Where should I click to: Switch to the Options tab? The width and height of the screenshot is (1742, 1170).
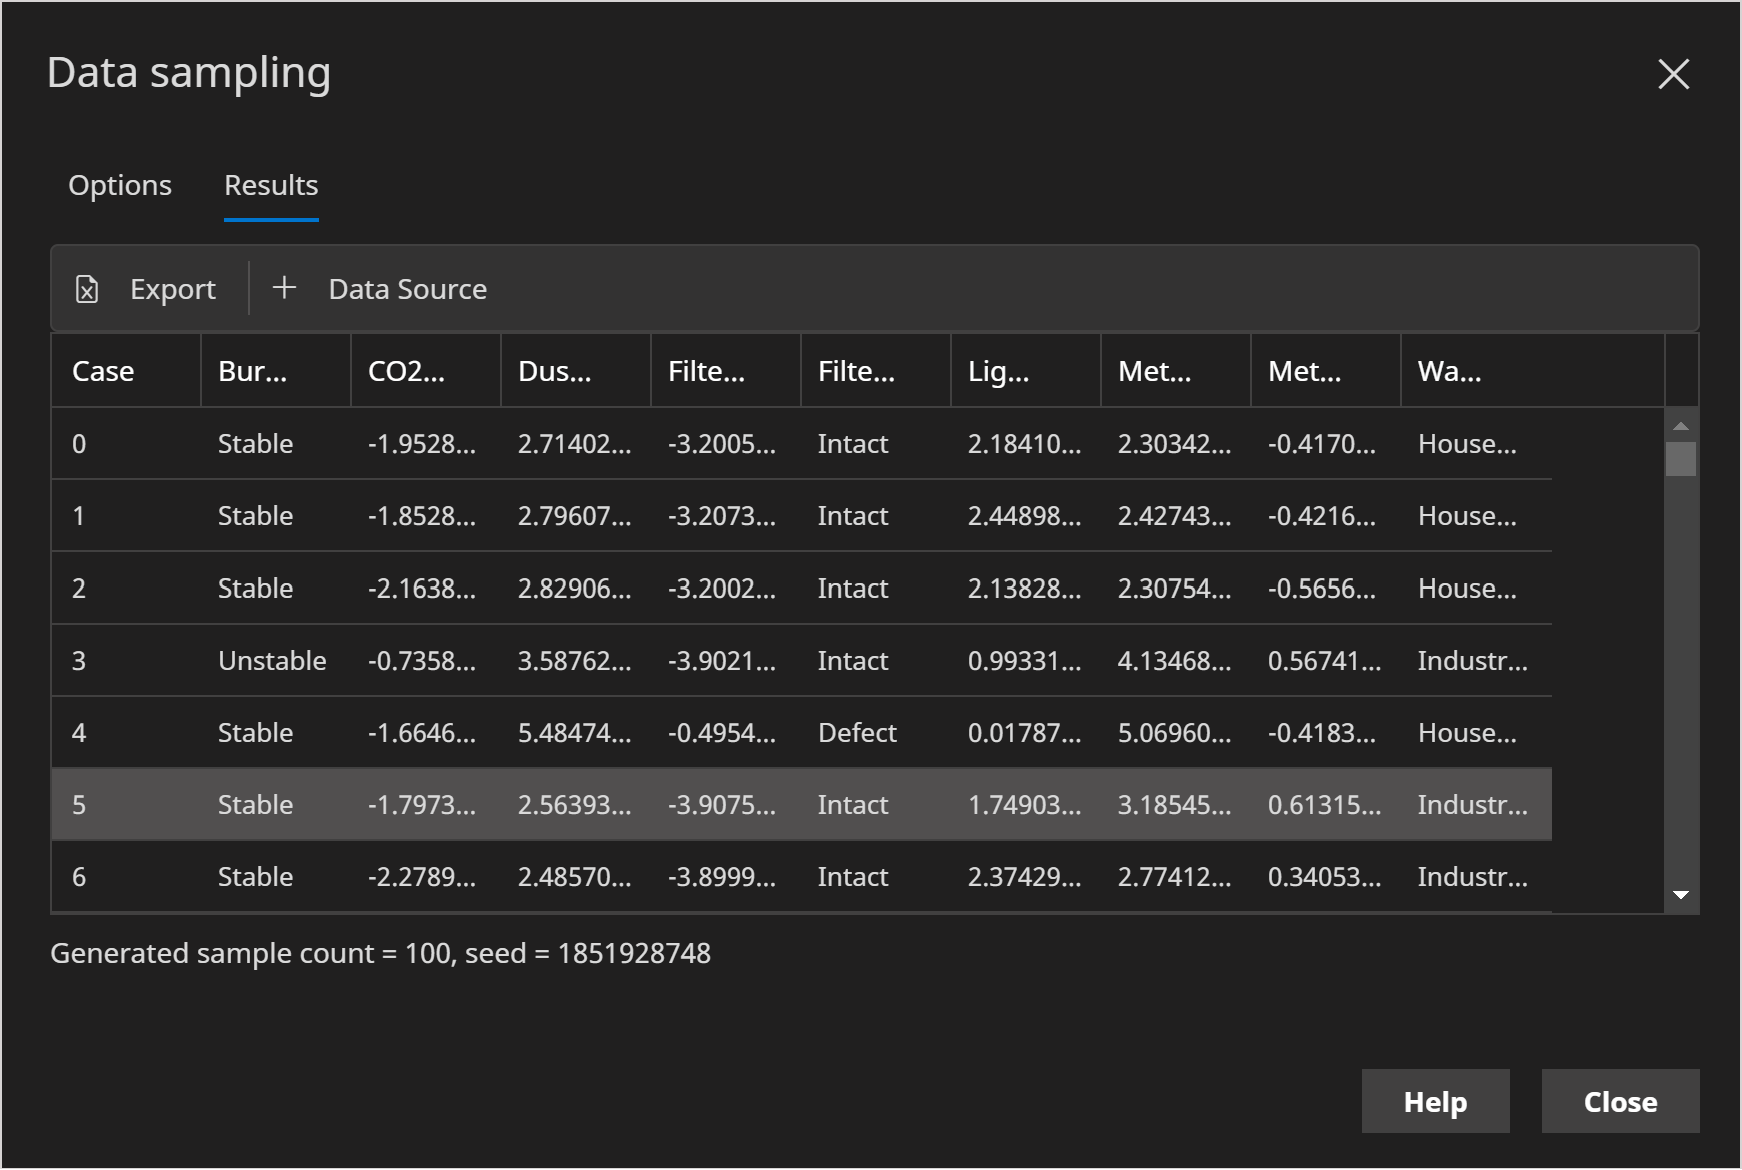pos(119,185)
